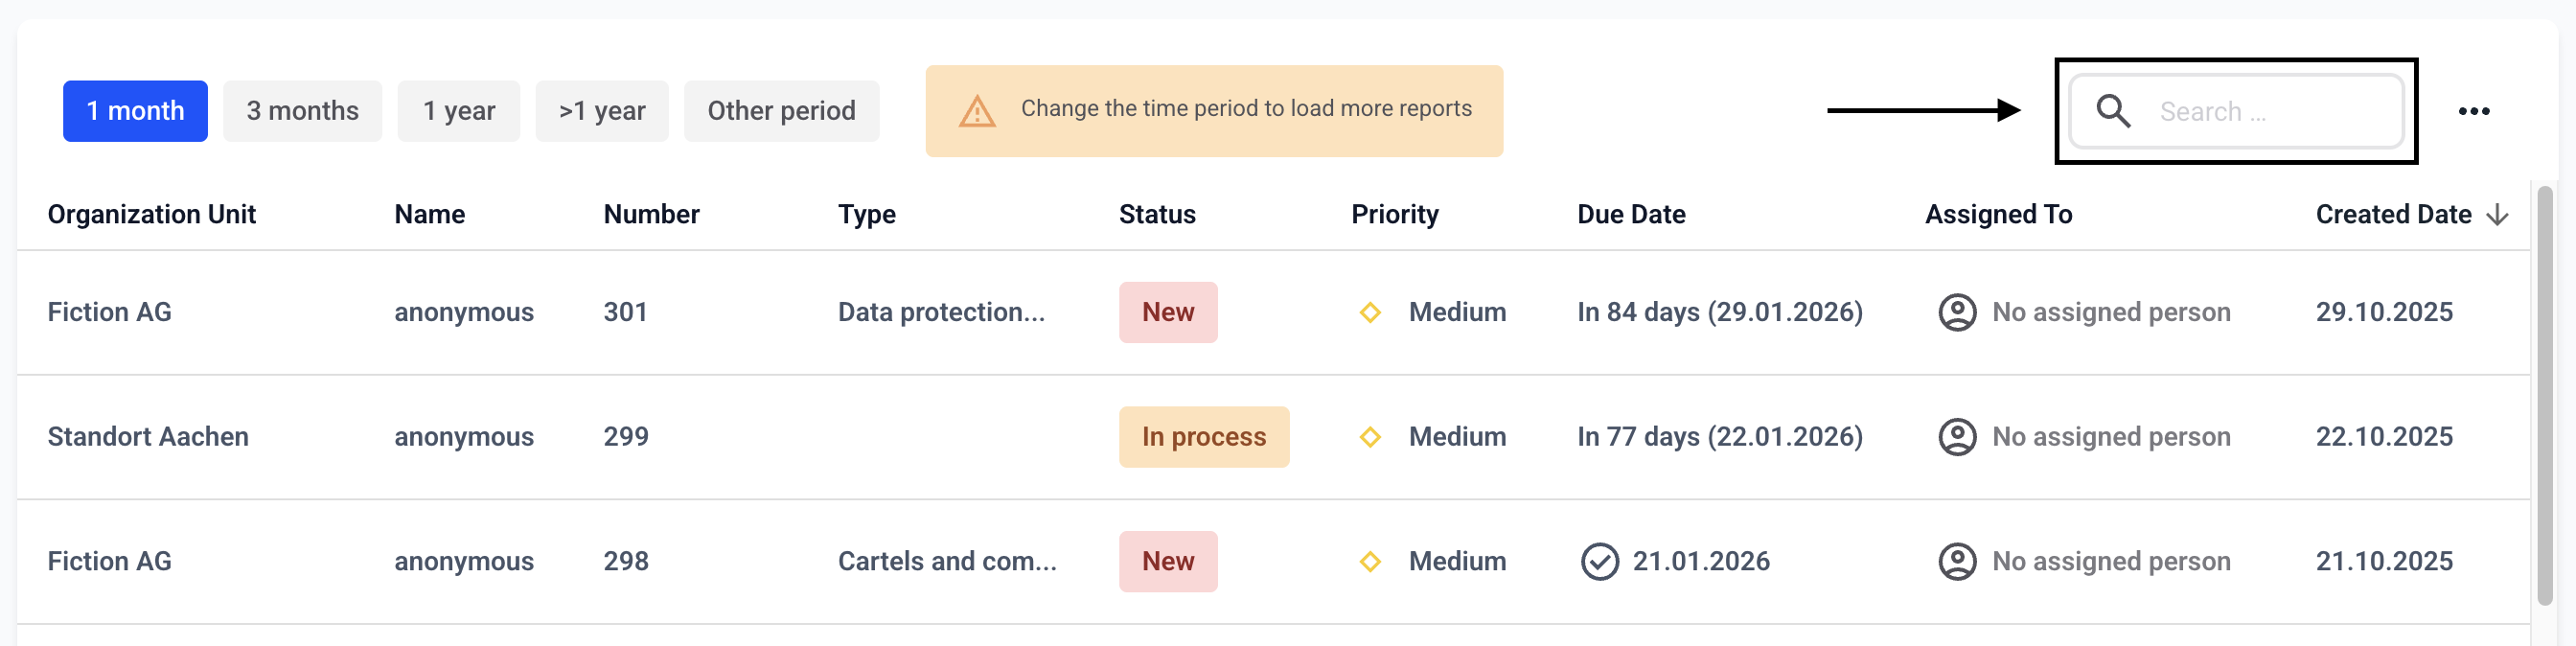Screen dimensions: 2576x646
Task: Sort by Organization Unit column header
Action: 151,215
